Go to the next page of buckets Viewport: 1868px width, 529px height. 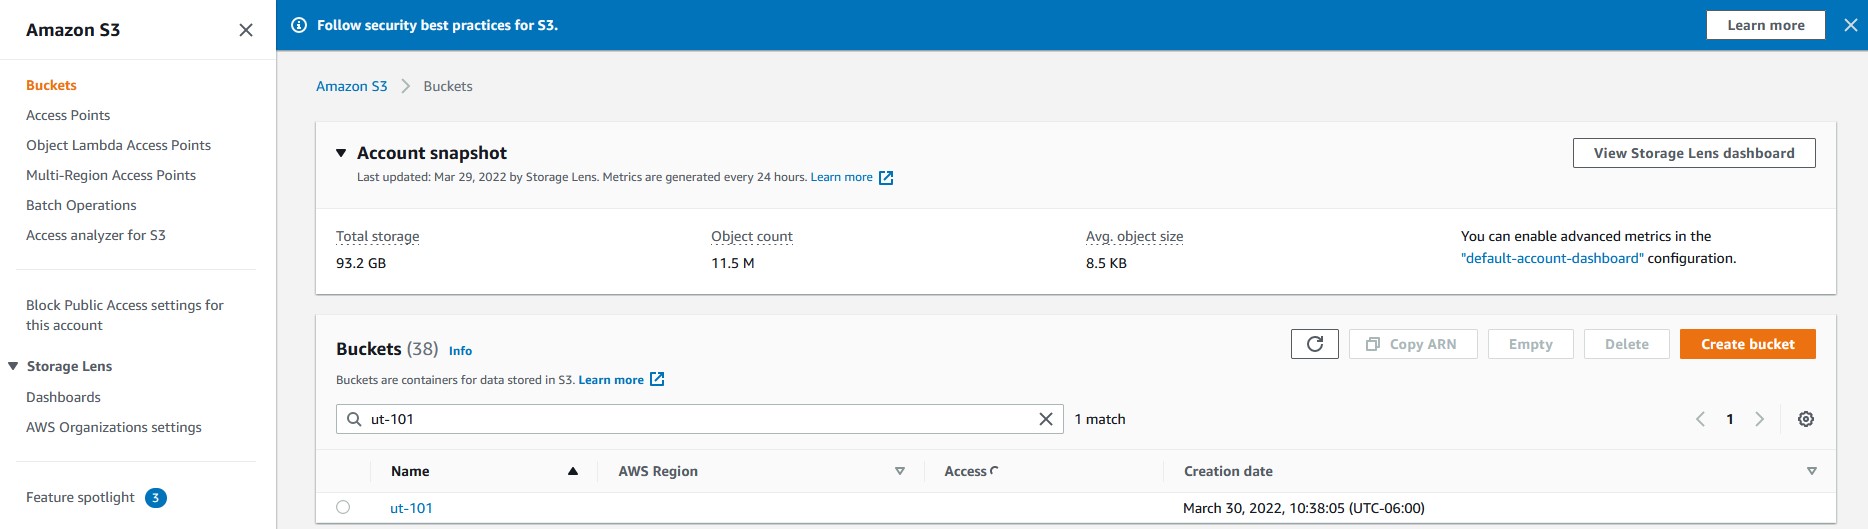coord(1760,419)
